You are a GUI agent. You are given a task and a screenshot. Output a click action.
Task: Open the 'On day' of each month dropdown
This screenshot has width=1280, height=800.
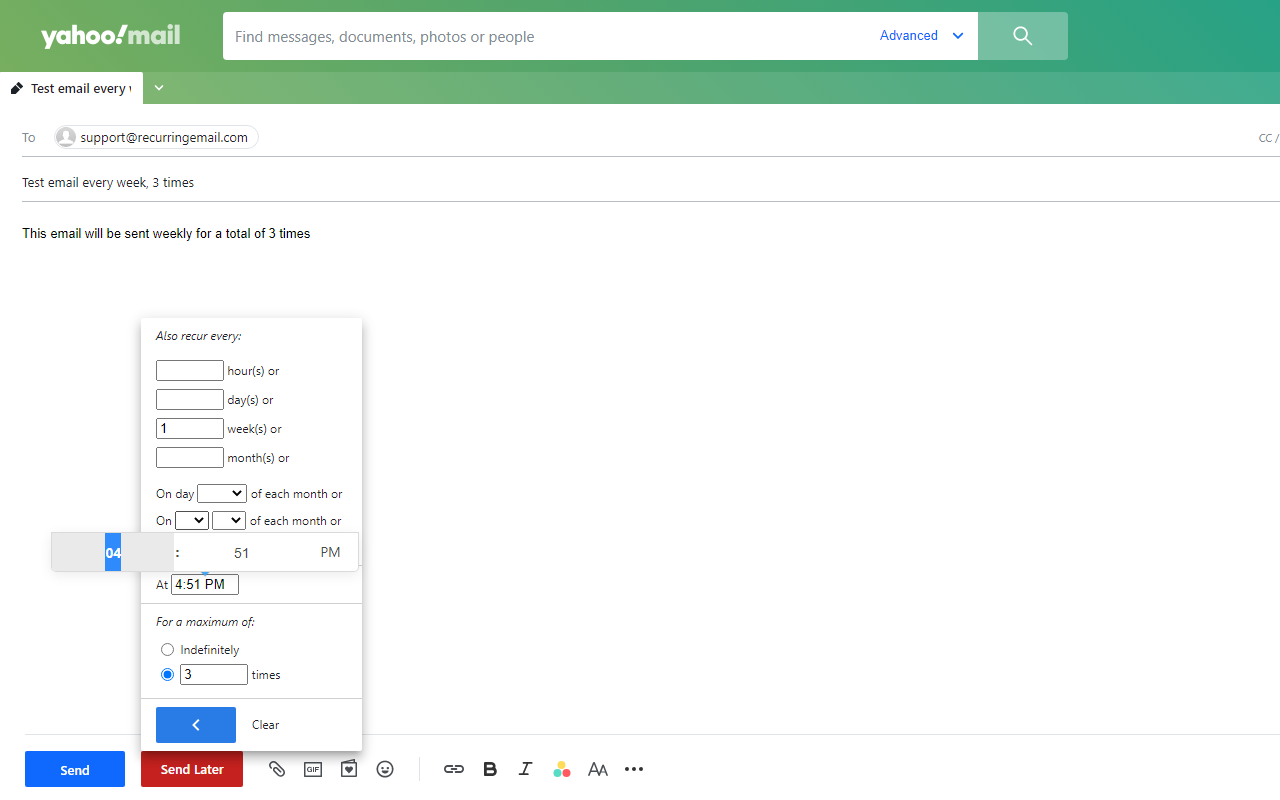coord(221,493)
